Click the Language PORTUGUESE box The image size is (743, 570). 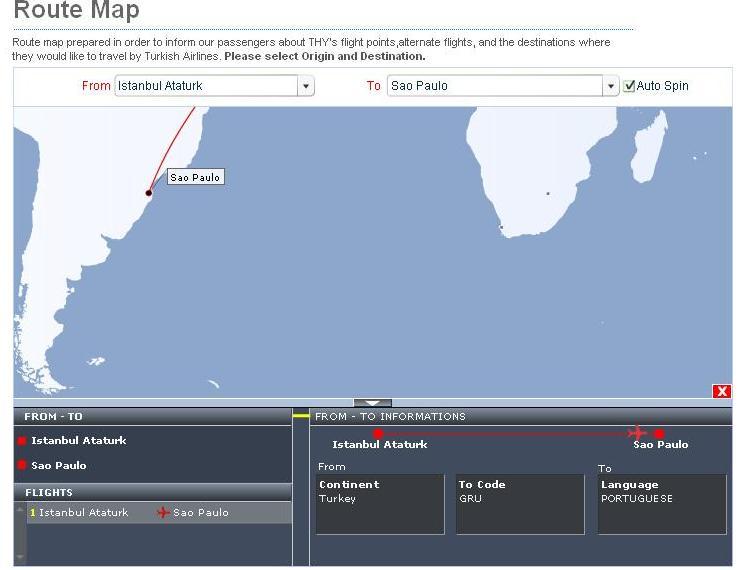coord(662,504)
